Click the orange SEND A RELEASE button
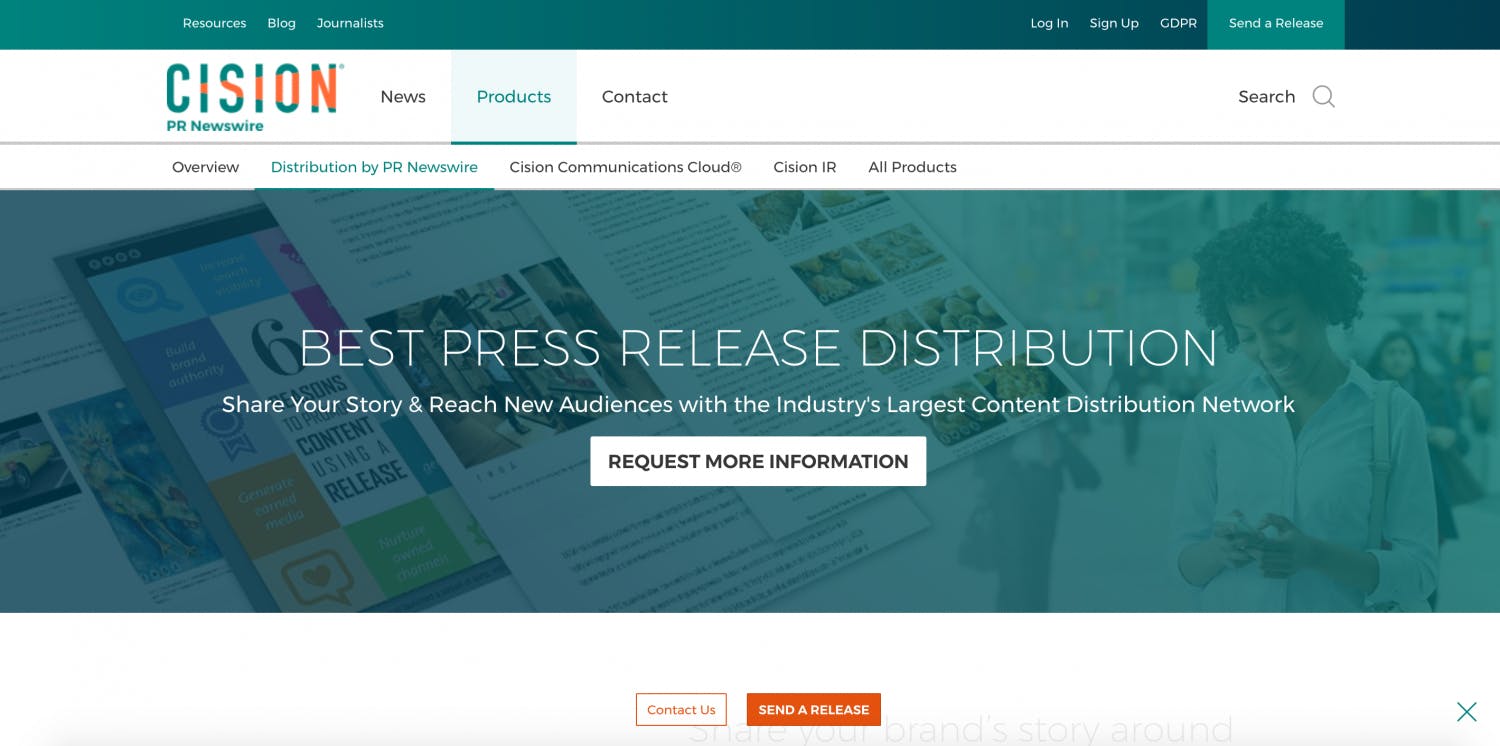Image resolution: width=1500 pixels, height=746 pixels. 814,710
